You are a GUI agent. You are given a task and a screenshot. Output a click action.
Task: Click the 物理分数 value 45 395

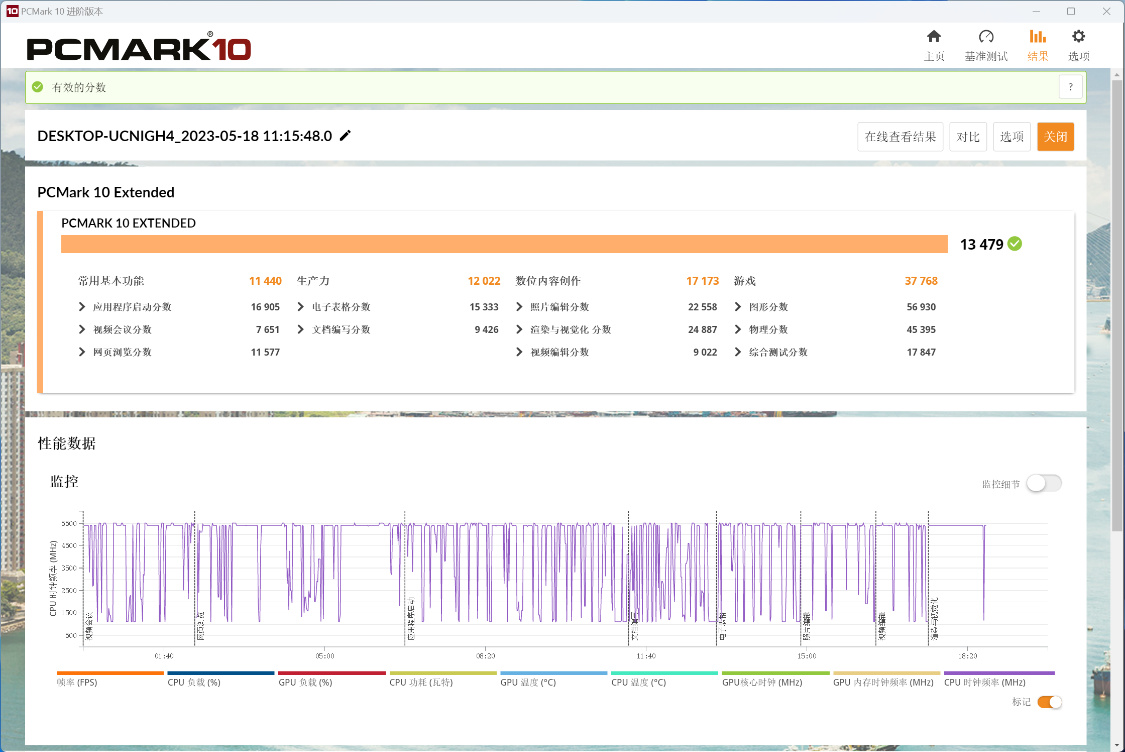pos(921,329)
